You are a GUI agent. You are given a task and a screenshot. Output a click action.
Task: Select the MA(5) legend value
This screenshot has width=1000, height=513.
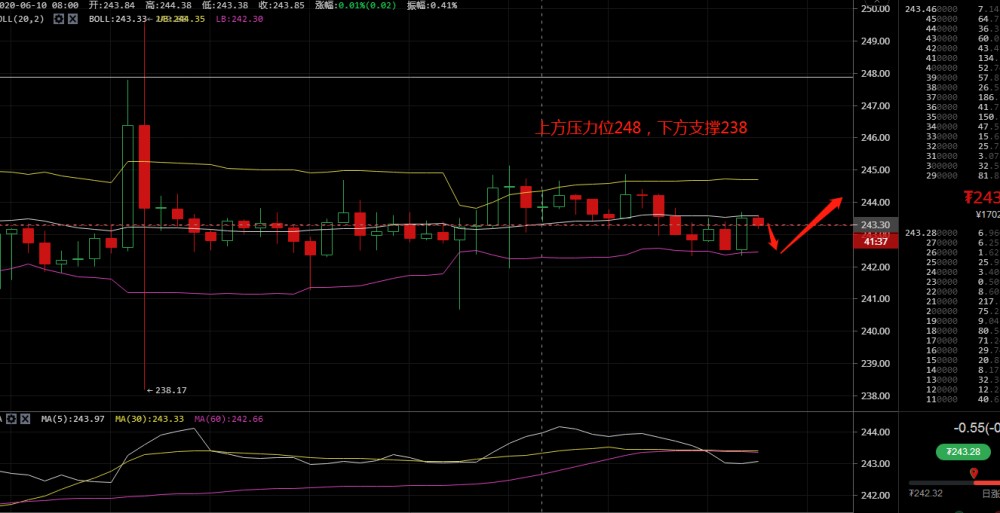click(71, 418)
